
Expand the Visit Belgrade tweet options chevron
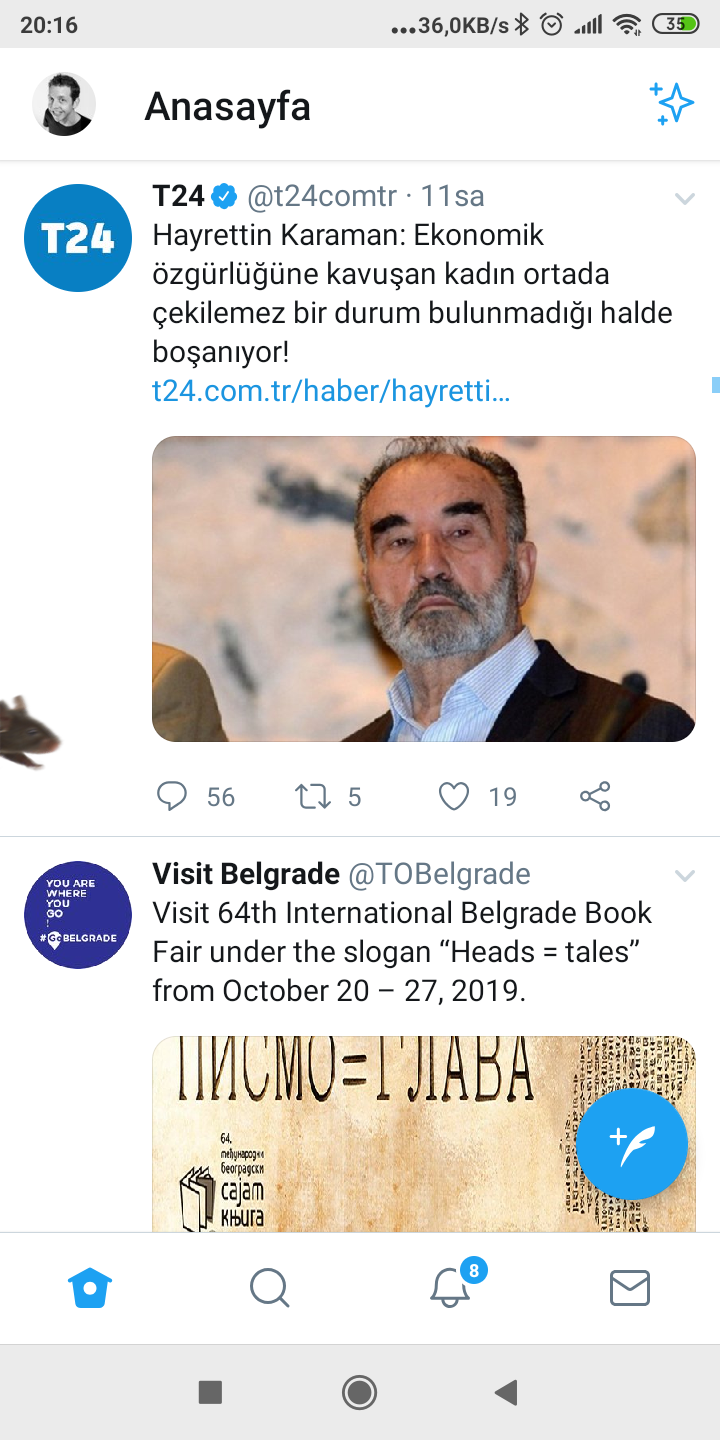coord(685,877)
